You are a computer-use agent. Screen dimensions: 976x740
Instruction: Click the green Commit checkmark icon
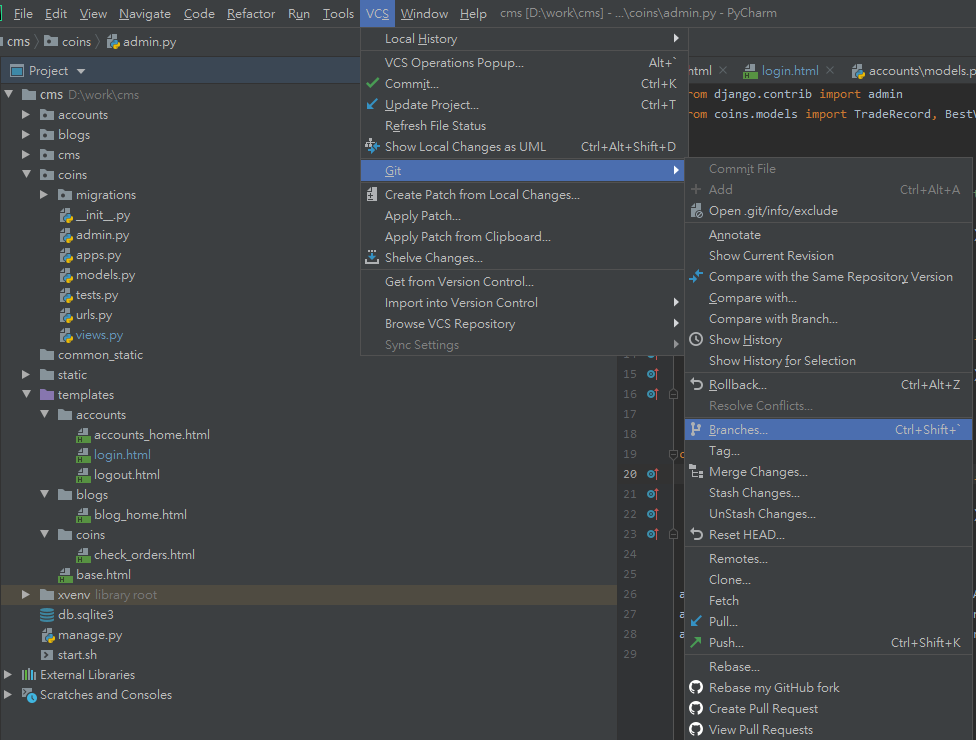point(372,83)
